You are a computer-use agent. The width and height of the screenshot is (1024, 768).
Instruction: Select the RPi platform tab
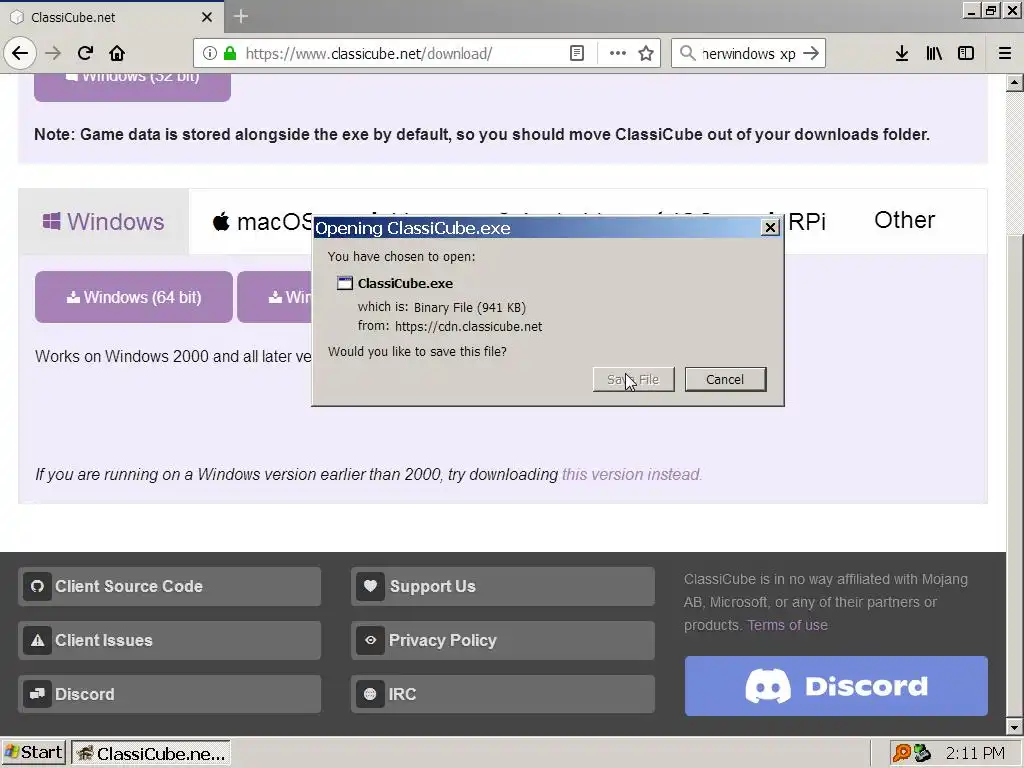[x=807, y=221]
